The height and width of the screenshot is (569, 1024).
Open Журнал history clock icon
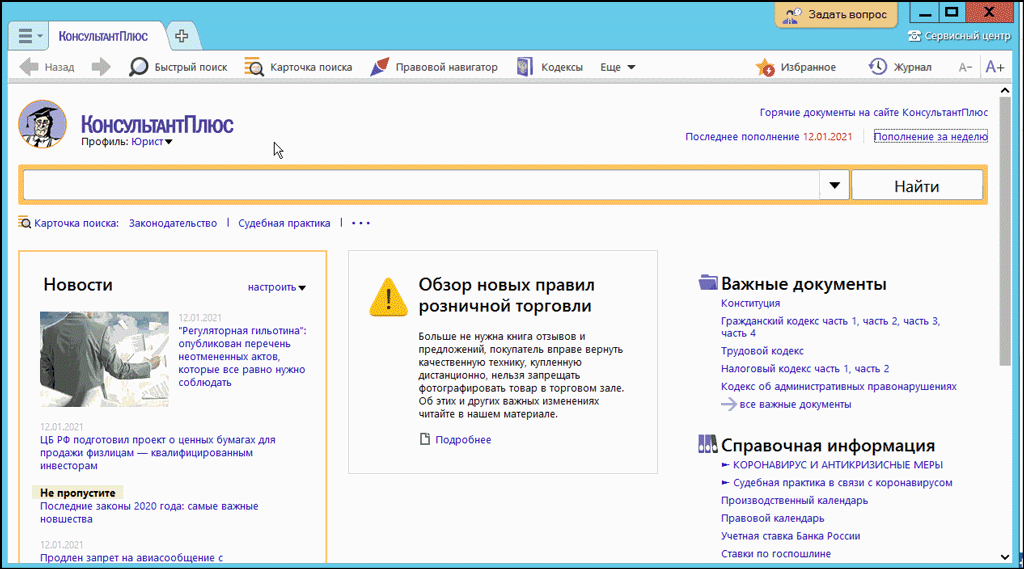point(900,67)
